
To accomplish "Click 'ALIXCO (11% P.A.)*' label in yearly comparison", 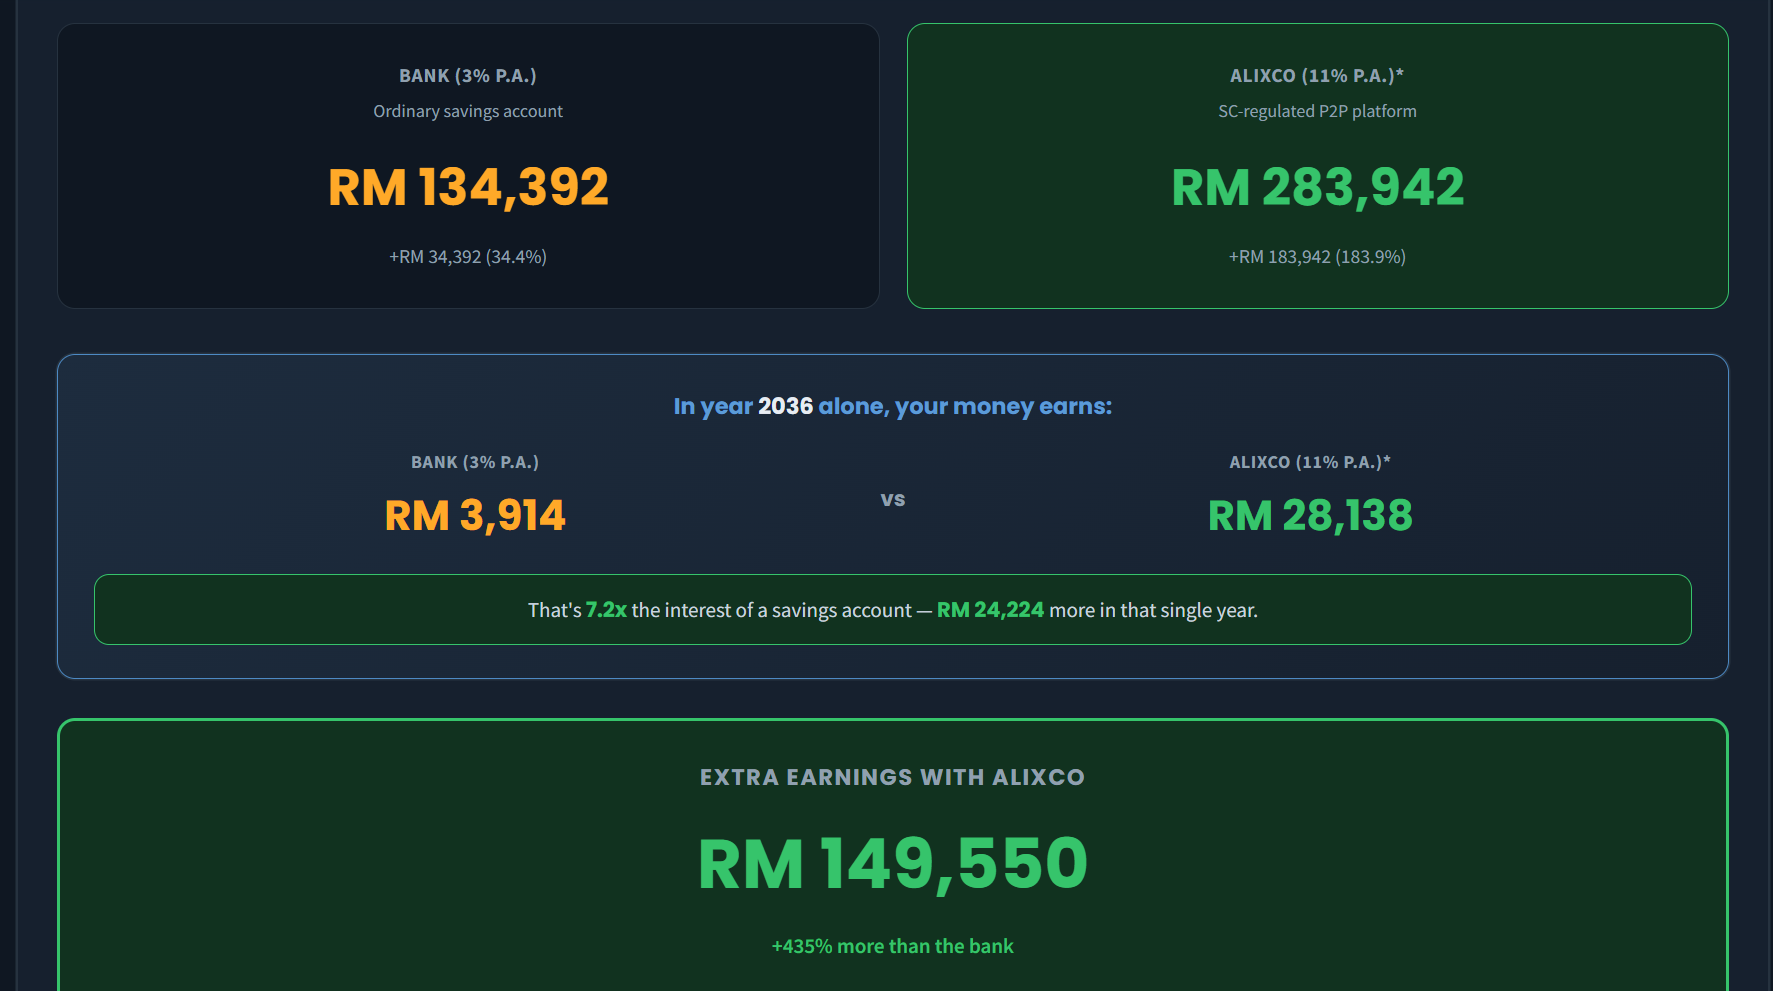I will click(1310, 462).
